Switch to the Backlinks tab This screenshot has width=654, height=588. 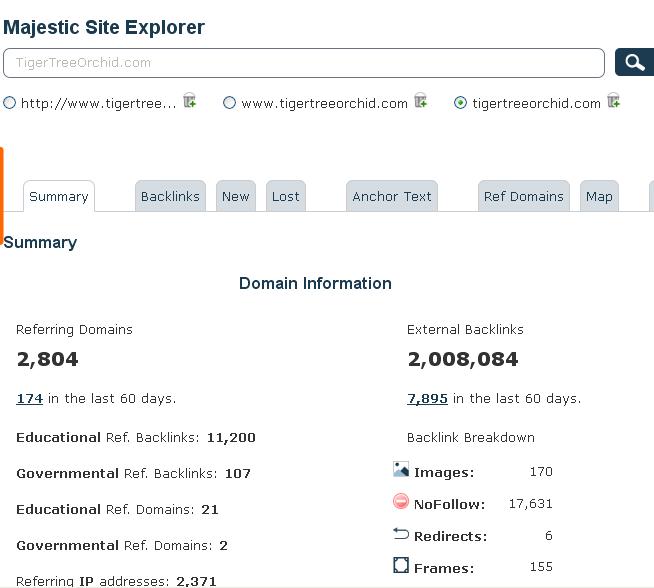(x=170, y=196)
